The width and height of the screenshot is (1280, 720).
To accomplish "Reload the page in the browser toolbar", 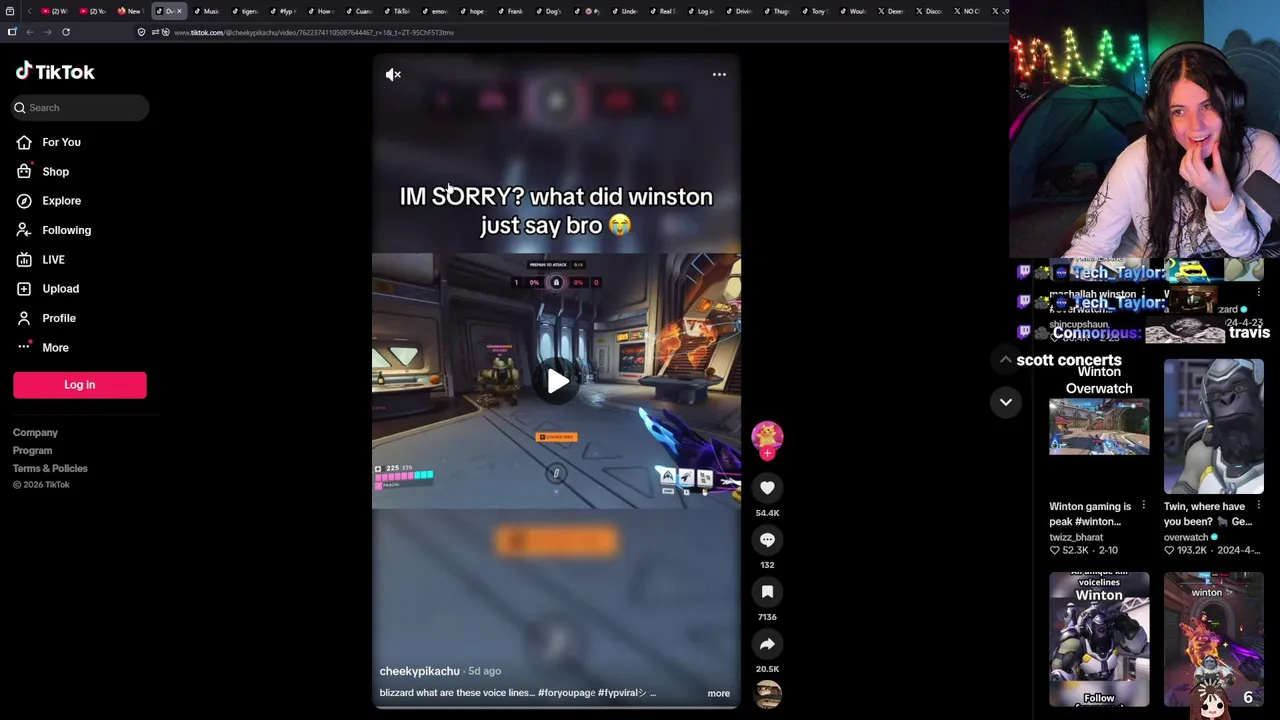I will pyautogui.click(x=66, y=32).
